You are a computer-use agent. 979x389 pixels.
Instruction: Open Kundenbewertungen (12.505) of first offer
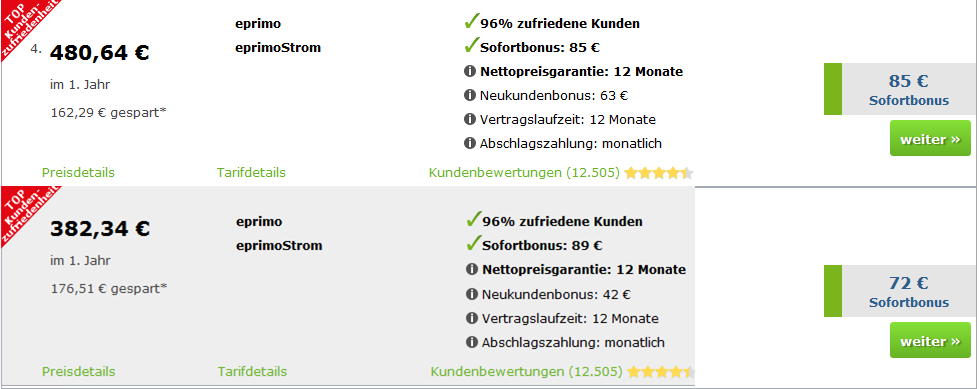pyautogui.click(x=524, y=173)
